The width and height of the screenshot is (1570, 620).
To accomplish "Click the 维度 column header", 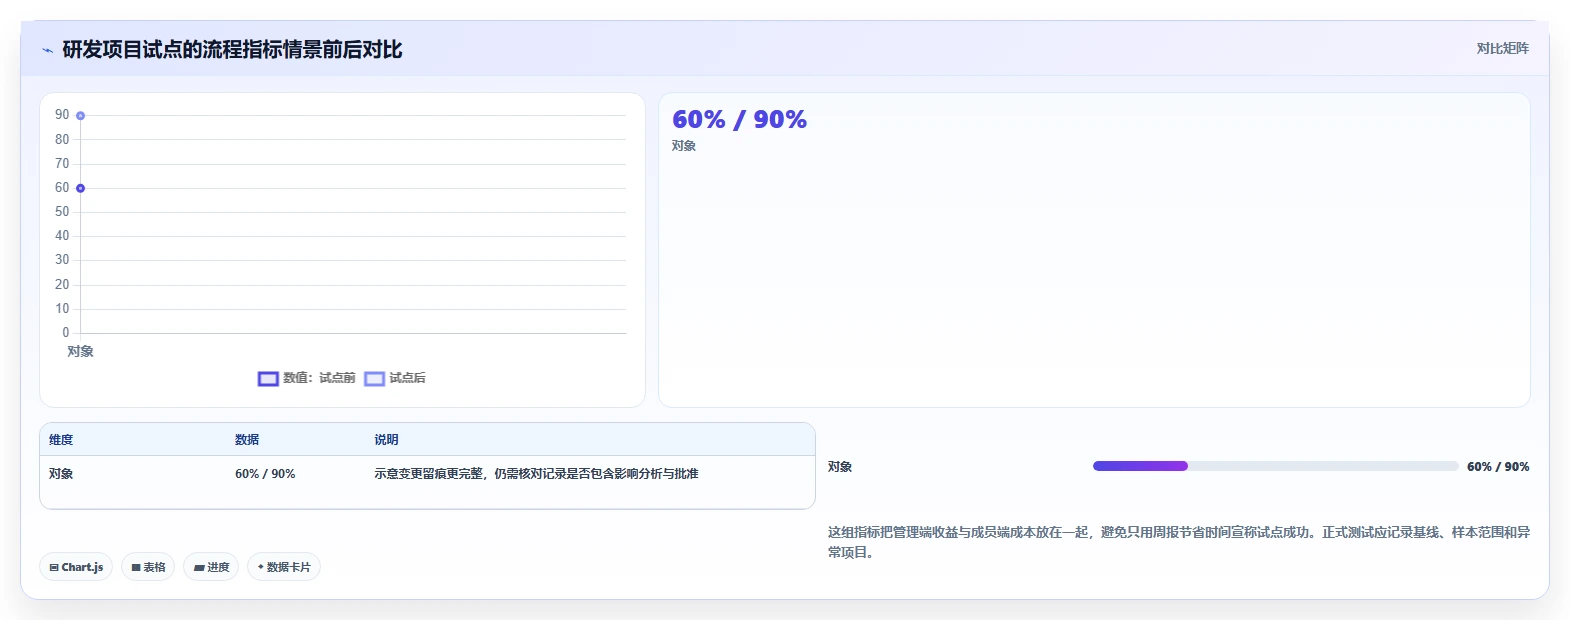I will 61,440.
